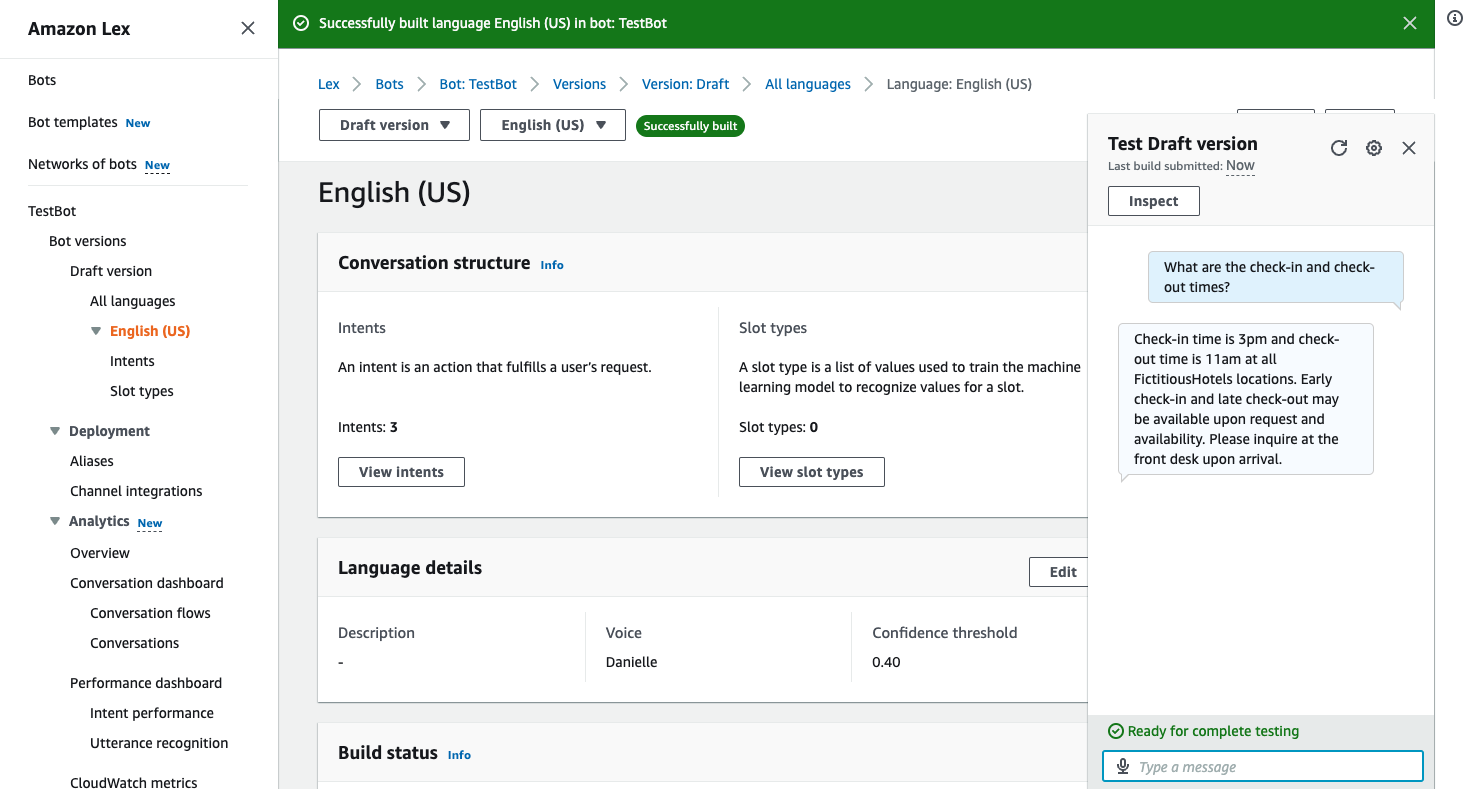
Task: Click the New badge beside Bot templates
Action: pos(138,123)
